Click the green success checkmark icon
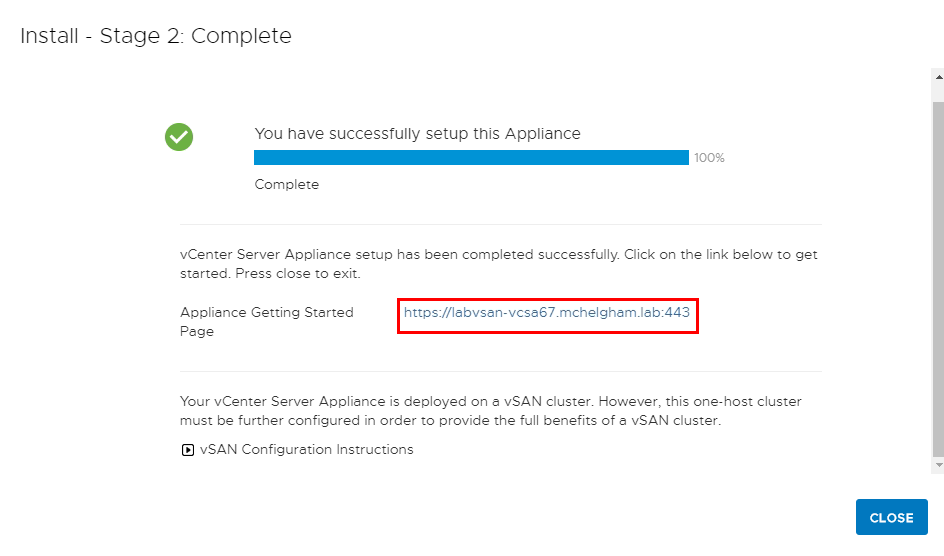This screenshot has height=556, width=944. coord(179,137)
